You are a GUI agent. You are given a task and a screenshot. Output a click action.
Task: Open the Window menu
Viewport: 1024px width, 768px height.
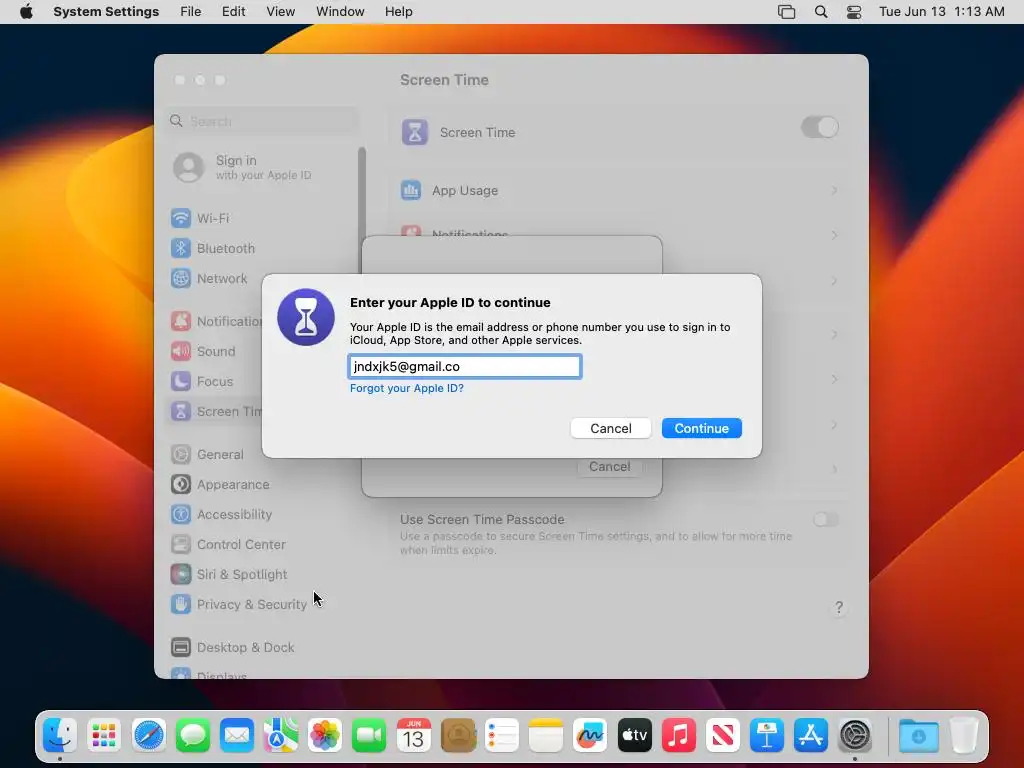[x=340, y=12]
